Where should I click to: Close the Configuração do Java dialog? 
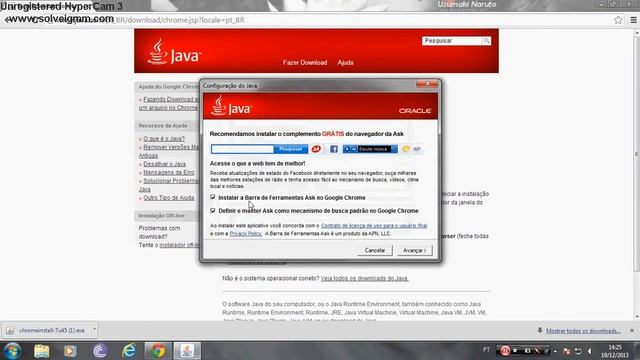tap(427, 83)
